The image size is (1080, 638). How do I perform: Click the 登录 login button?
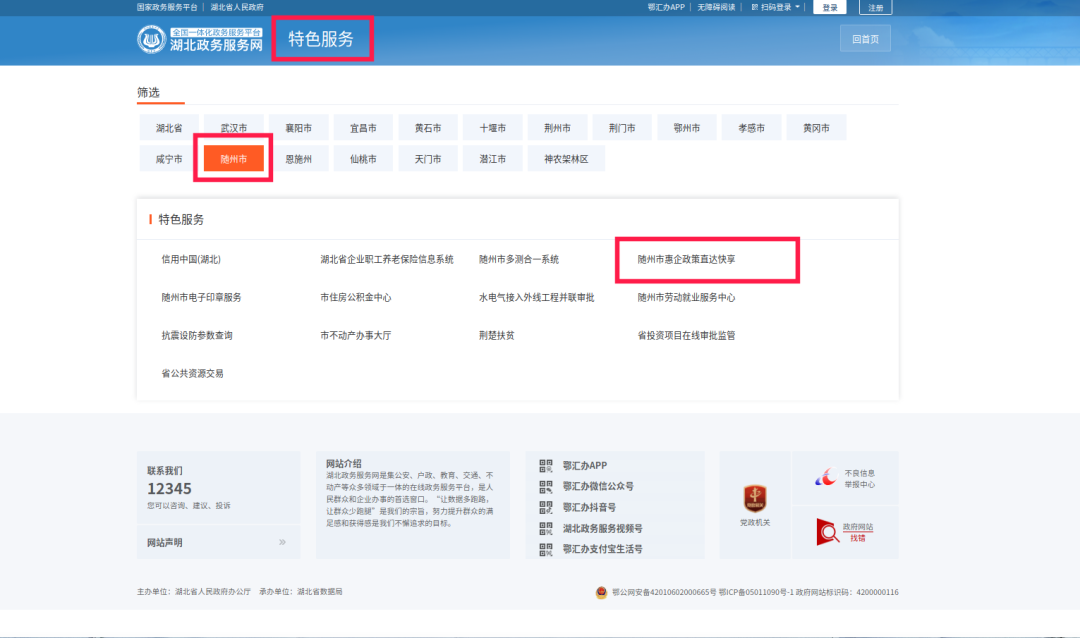pyautogui.click(x=829, y=7)
